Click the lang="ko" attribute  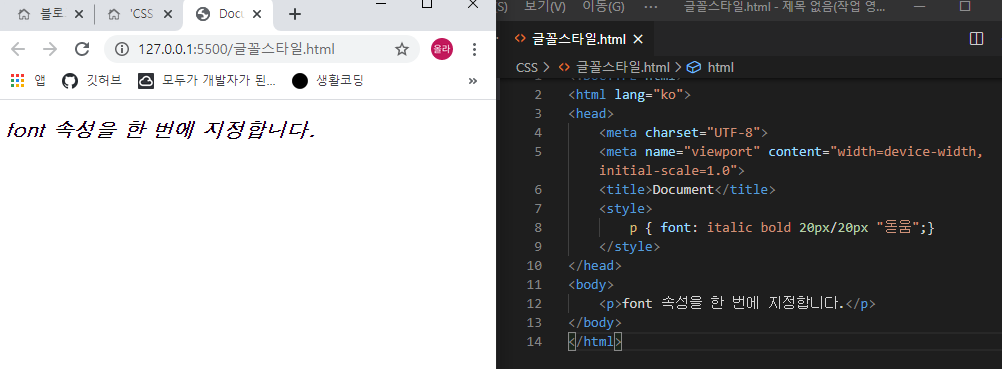(649, 95)
